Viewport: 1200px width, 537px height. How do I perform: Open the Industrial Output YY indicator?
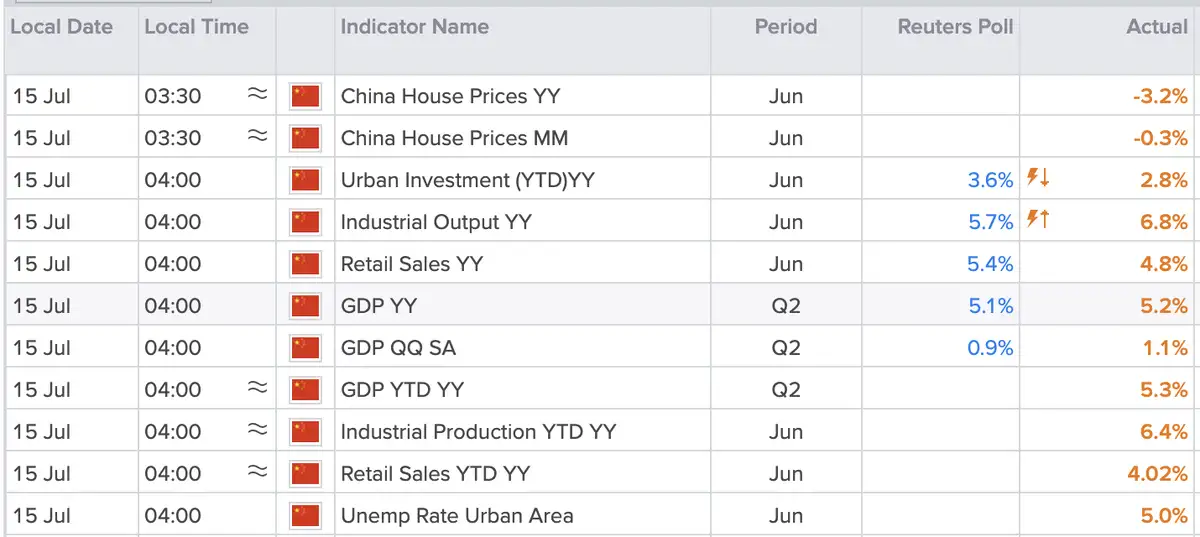[x=436, y=222]
